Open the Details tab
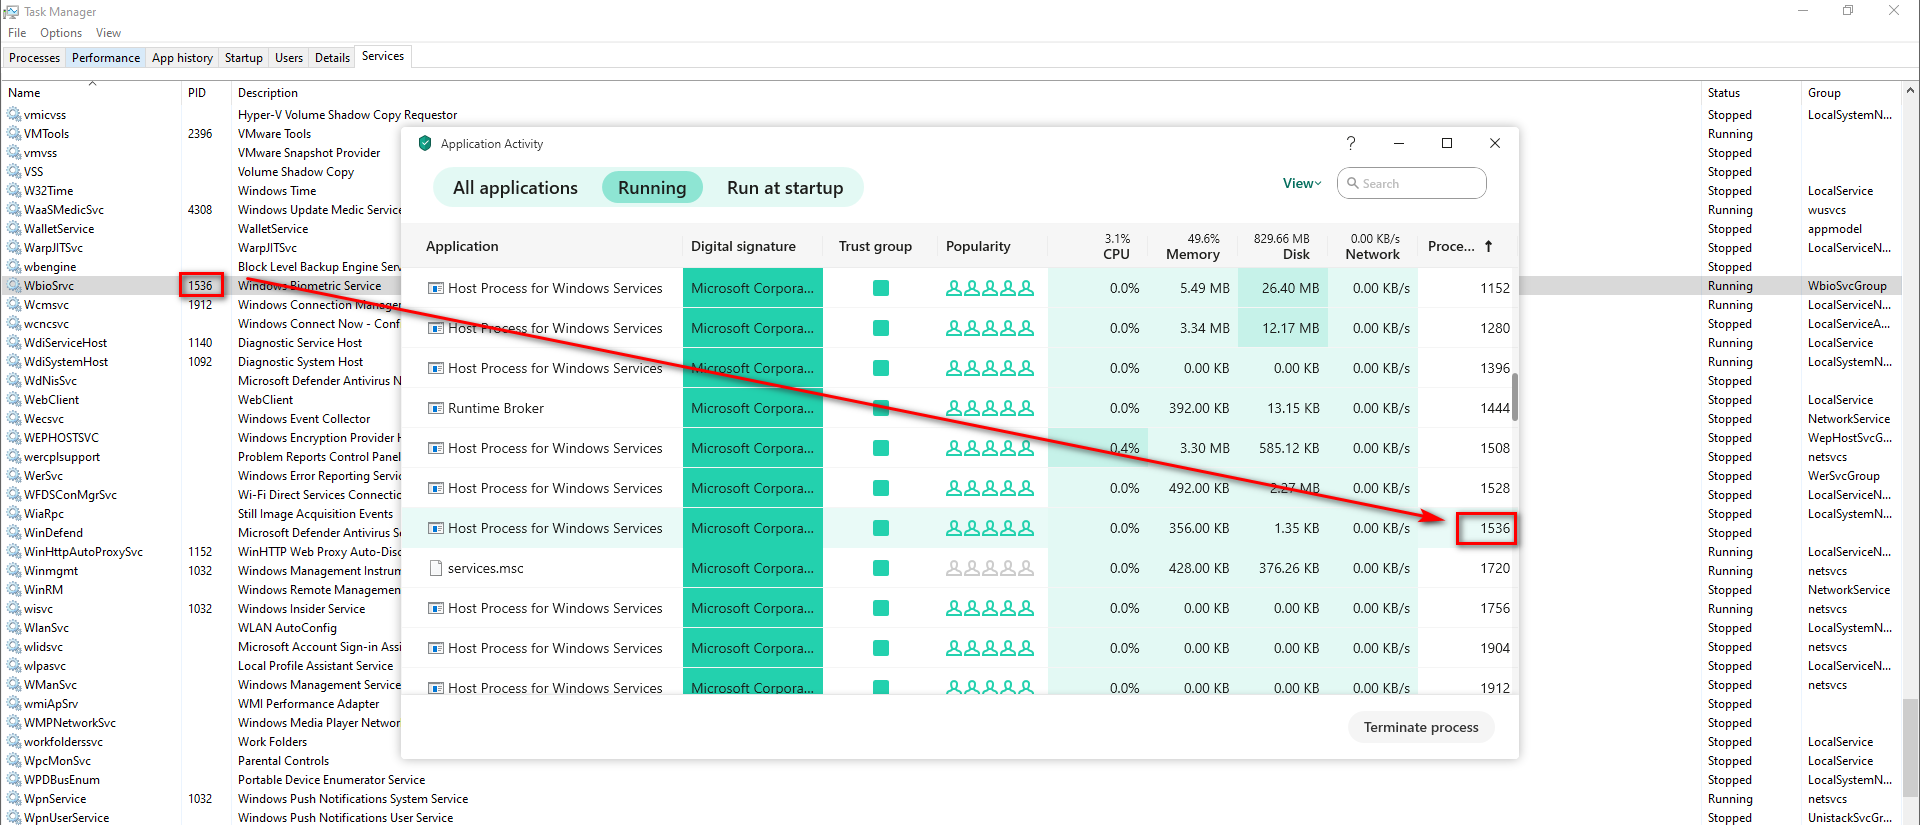Viewport: 1920px width, 825px height. (x=332, y=58)
